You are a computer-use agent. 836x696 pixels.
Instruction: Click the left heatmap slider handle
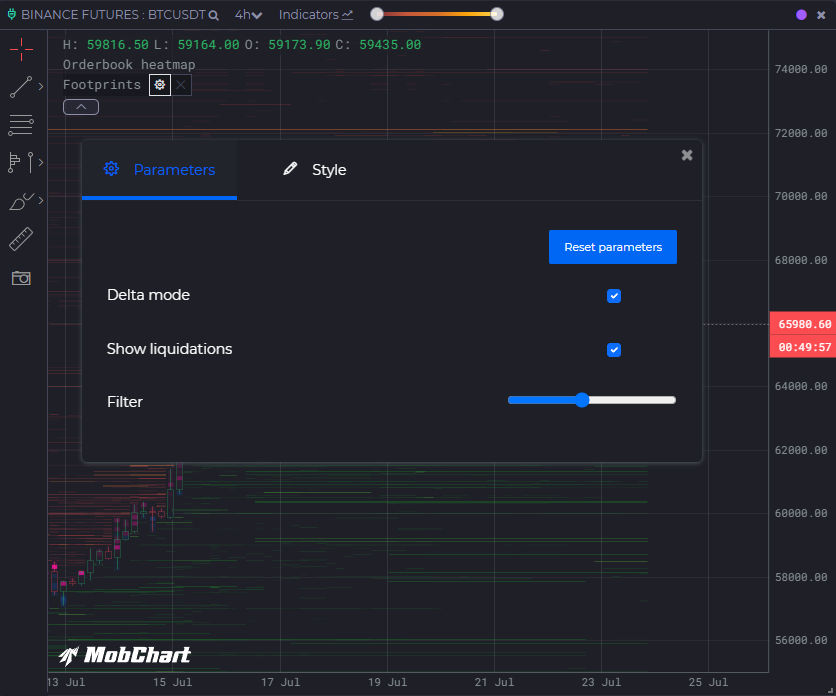377,14
